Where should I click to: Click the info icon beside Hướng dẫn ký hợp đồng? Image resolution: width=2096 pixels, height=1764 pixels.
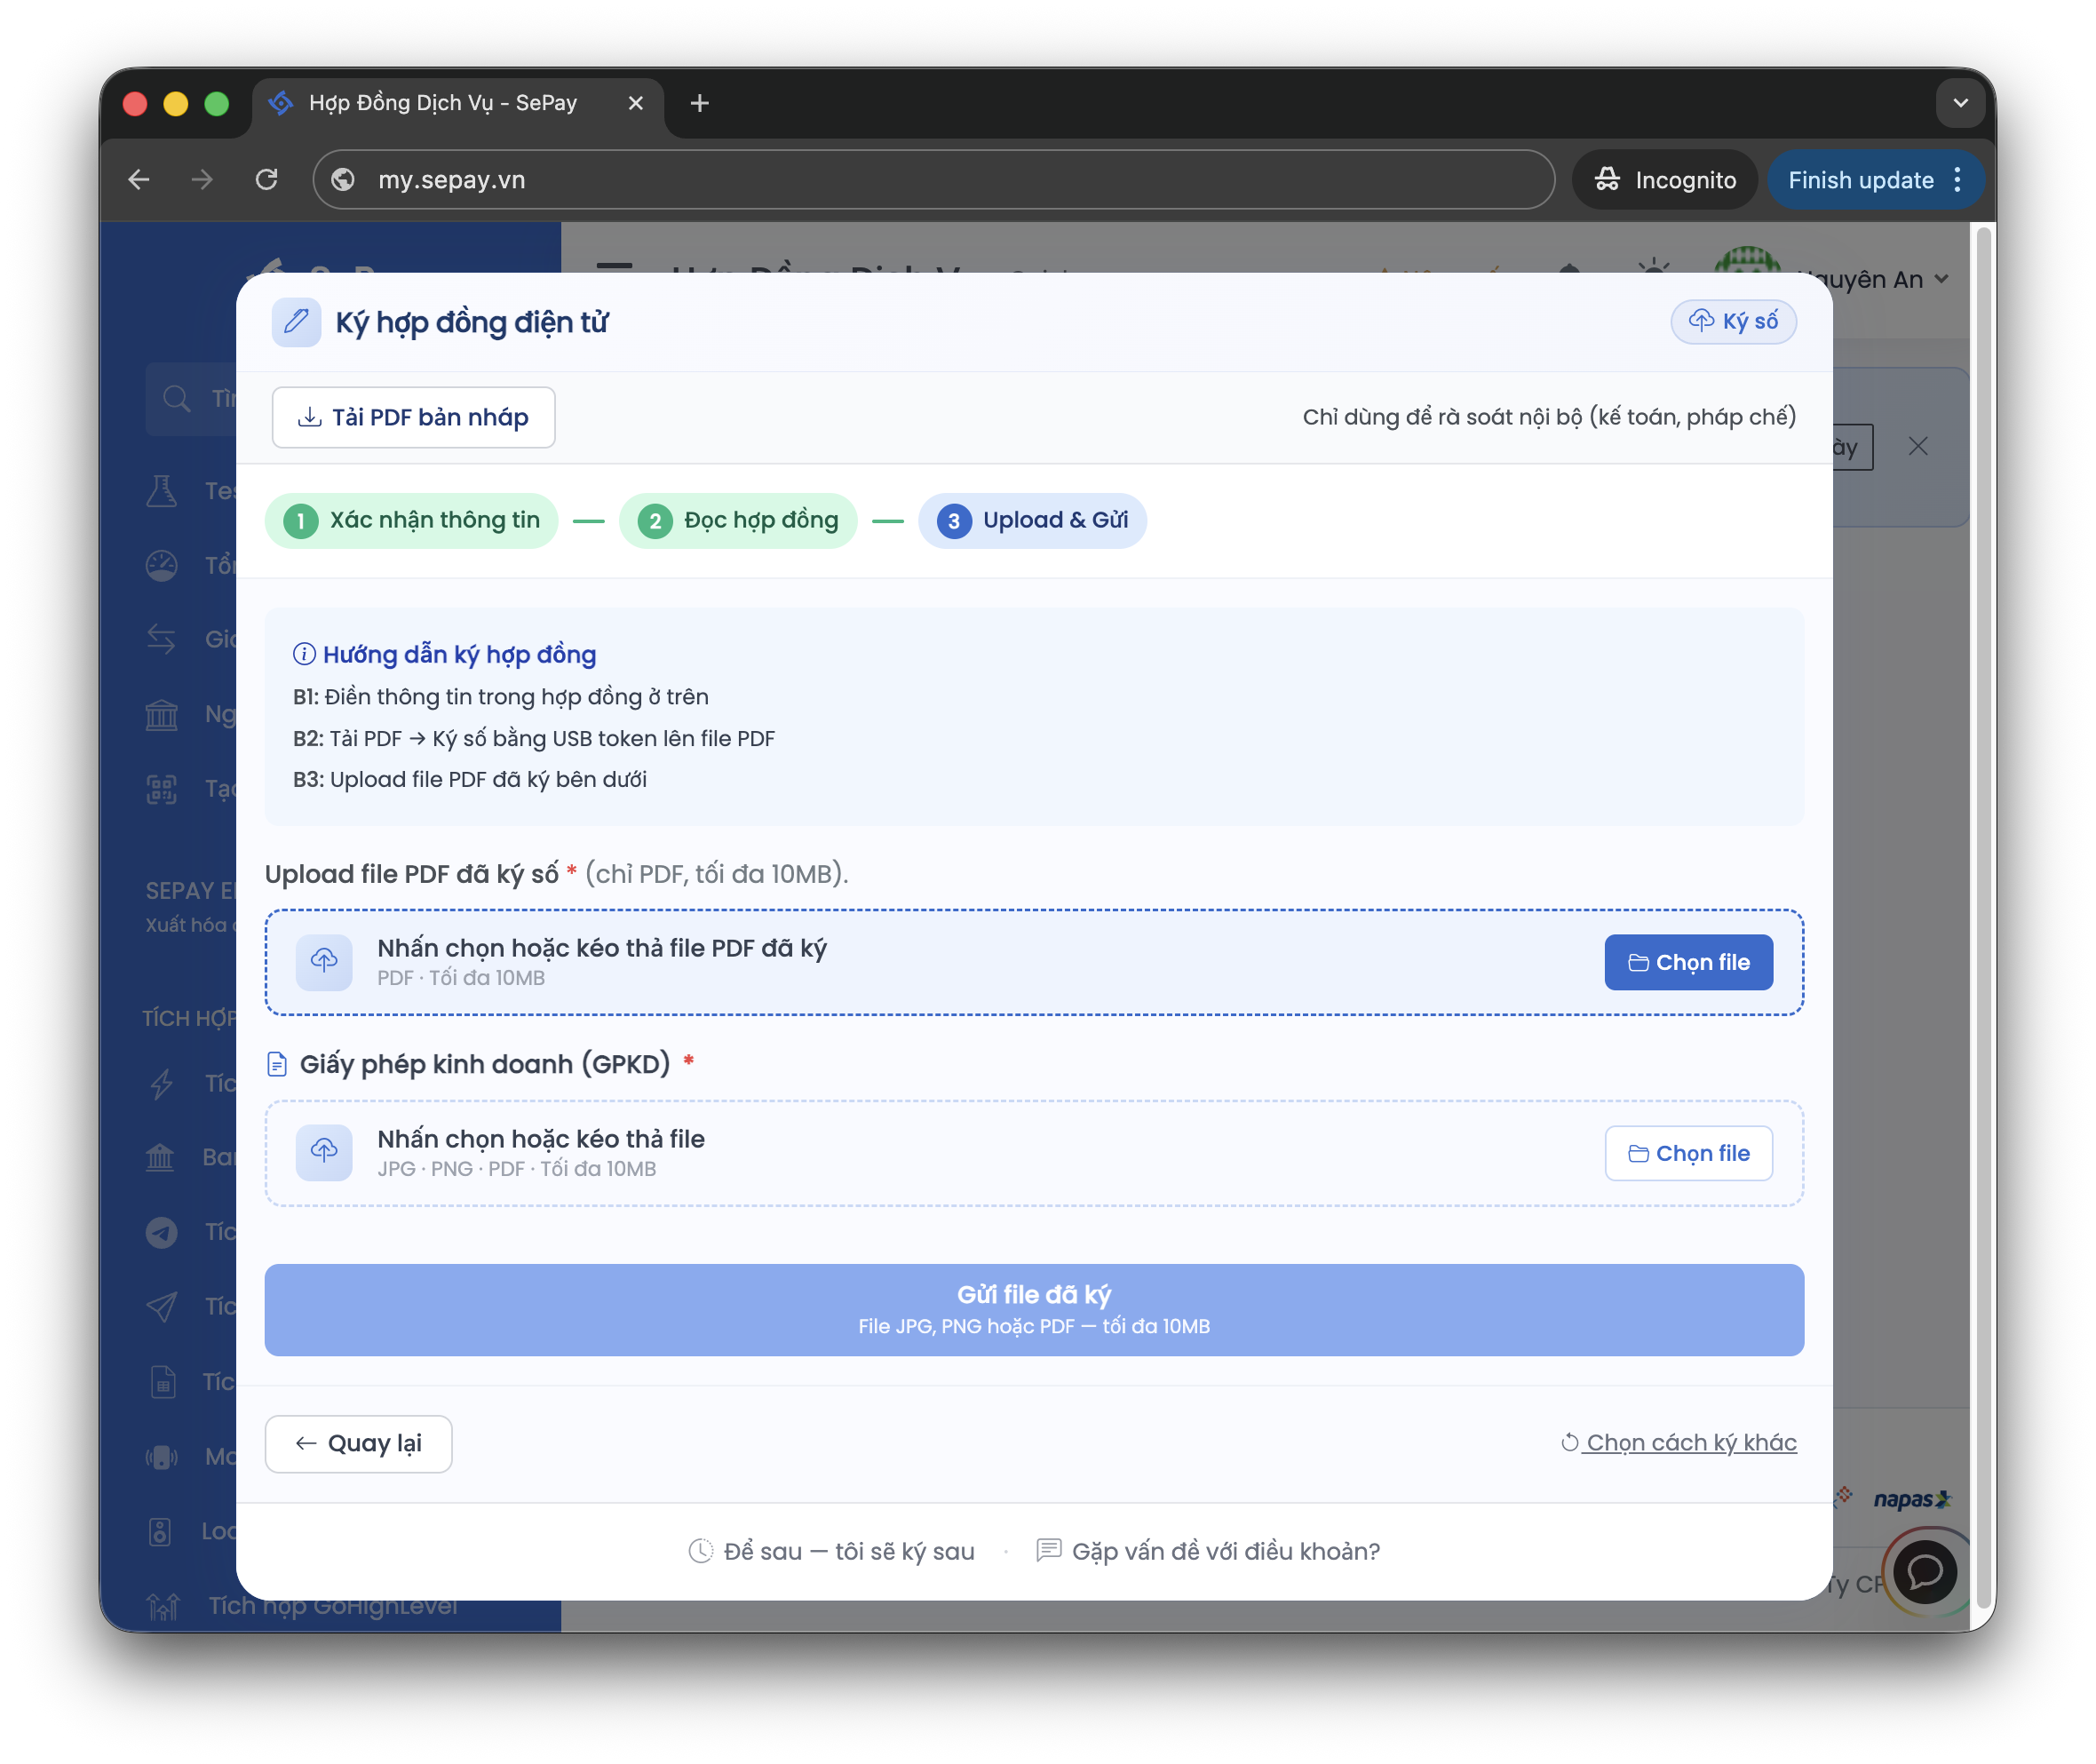pyautogui.click(x=304, y=654)
